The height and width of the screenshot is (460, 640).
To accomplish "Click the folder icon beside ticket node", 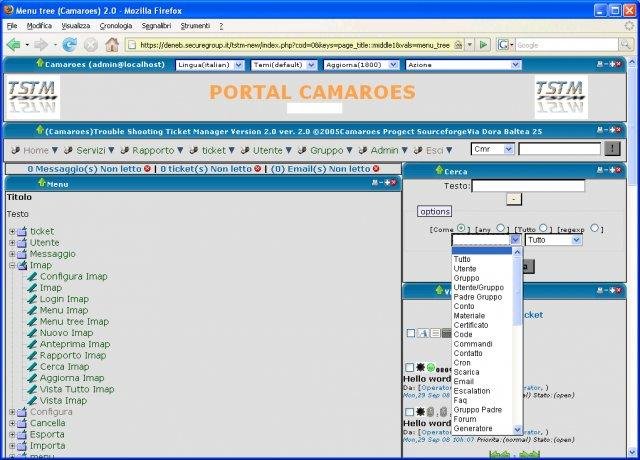I will click(22, 231).
